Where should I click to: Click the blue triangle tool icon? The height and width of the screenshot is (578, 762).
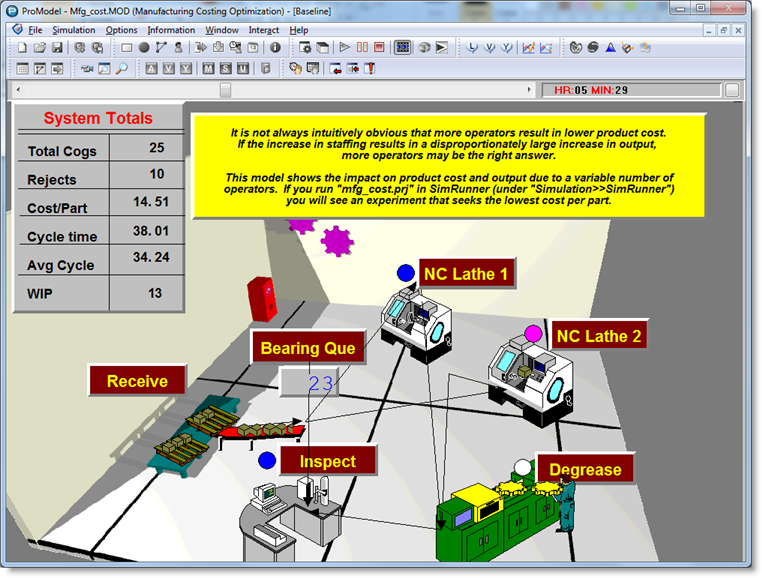610,47
